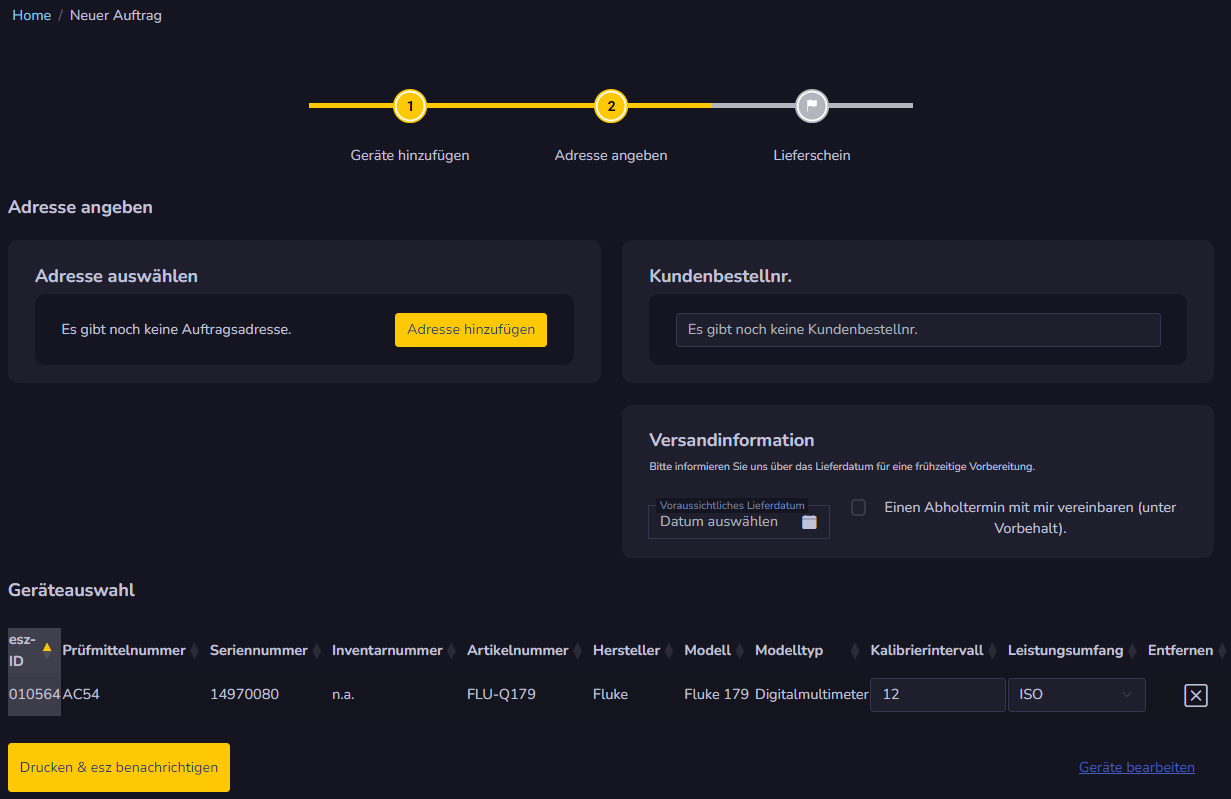
Task: Enable the Abholtermin vereinbaren checkbox
Action: click(858, 508)
